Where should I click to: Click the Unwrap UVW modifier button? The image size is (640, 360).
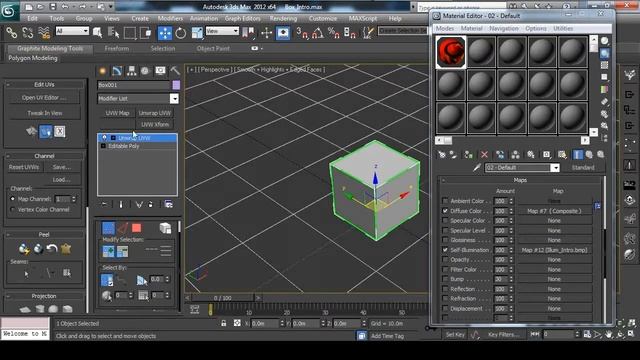coord(155,113)
